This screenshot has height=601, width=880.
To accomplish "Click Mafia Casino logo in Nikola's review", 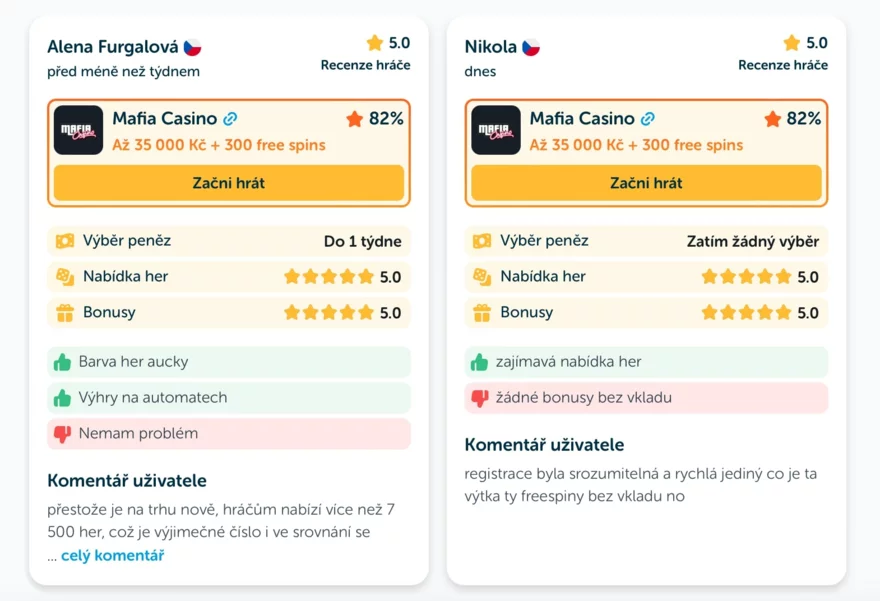I will (496, 130).
